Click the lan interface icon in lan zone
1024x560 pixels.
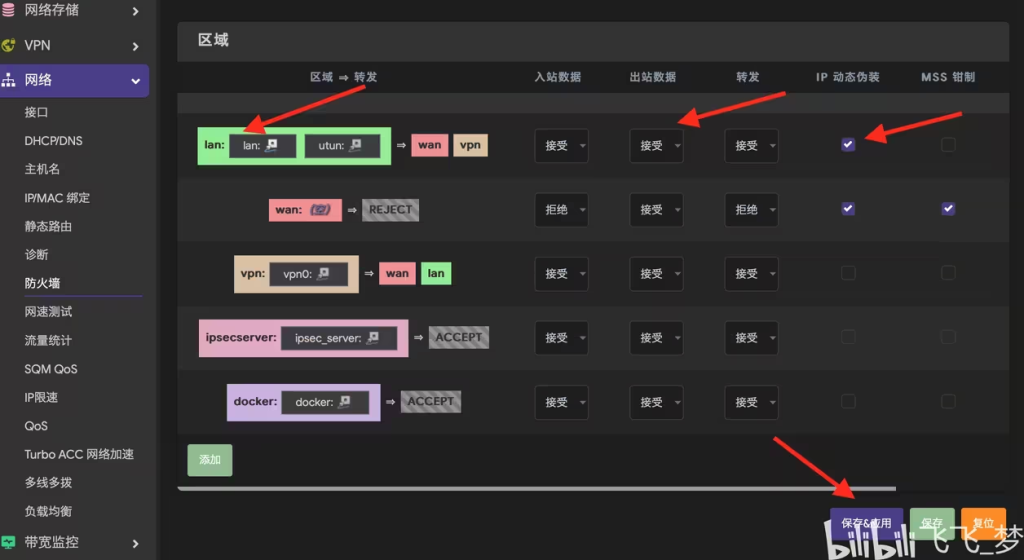pyautogui.click(x=272, y=145)
